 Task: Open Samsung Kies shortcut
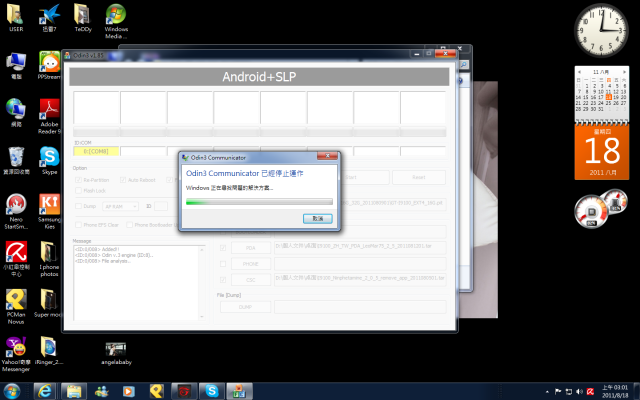pyautogui.click(x=49, y=211)
